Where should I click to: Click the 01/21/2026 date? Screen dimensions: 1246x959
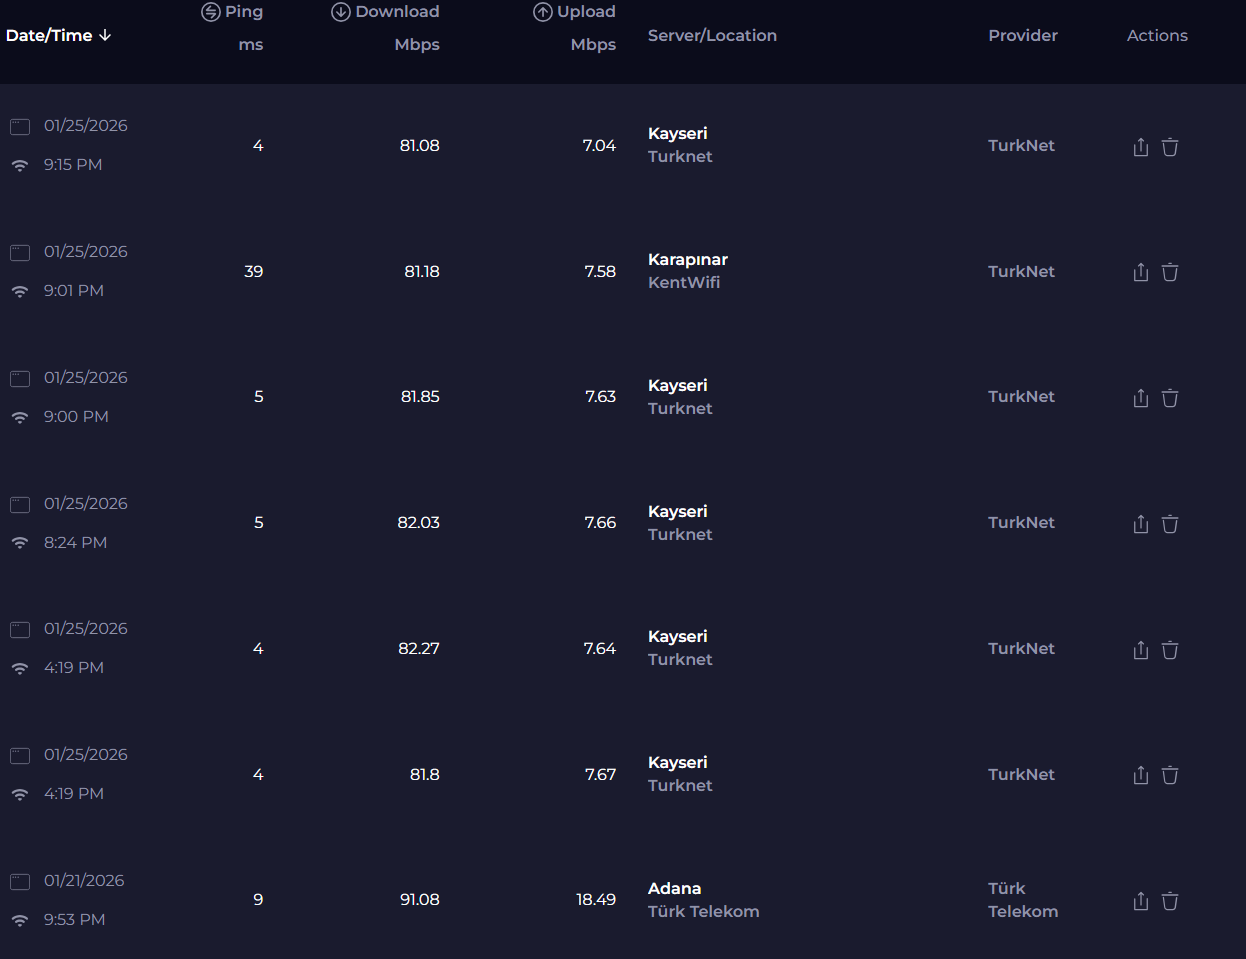coord(84,880)
